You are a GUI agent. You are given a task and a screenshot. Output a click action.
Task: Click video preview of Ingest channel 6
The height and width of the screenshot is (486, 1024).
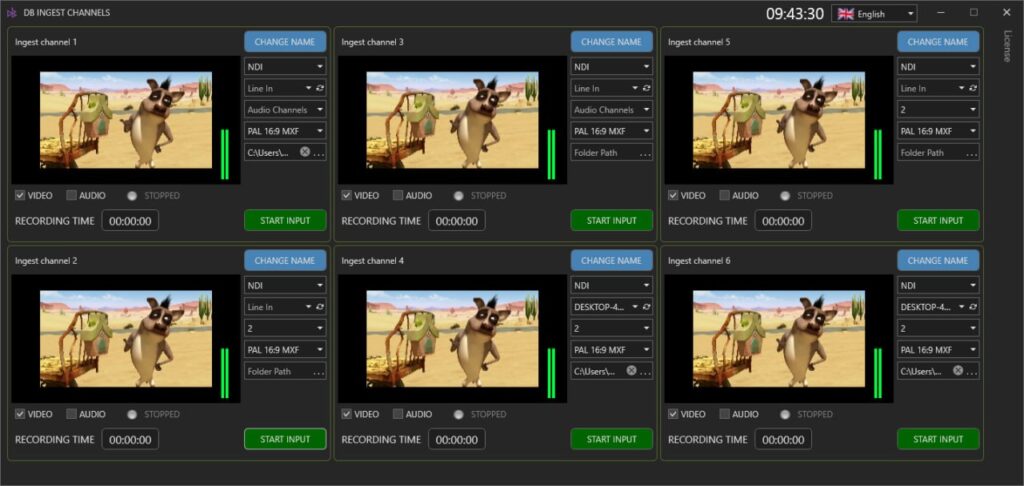(779, 339)
